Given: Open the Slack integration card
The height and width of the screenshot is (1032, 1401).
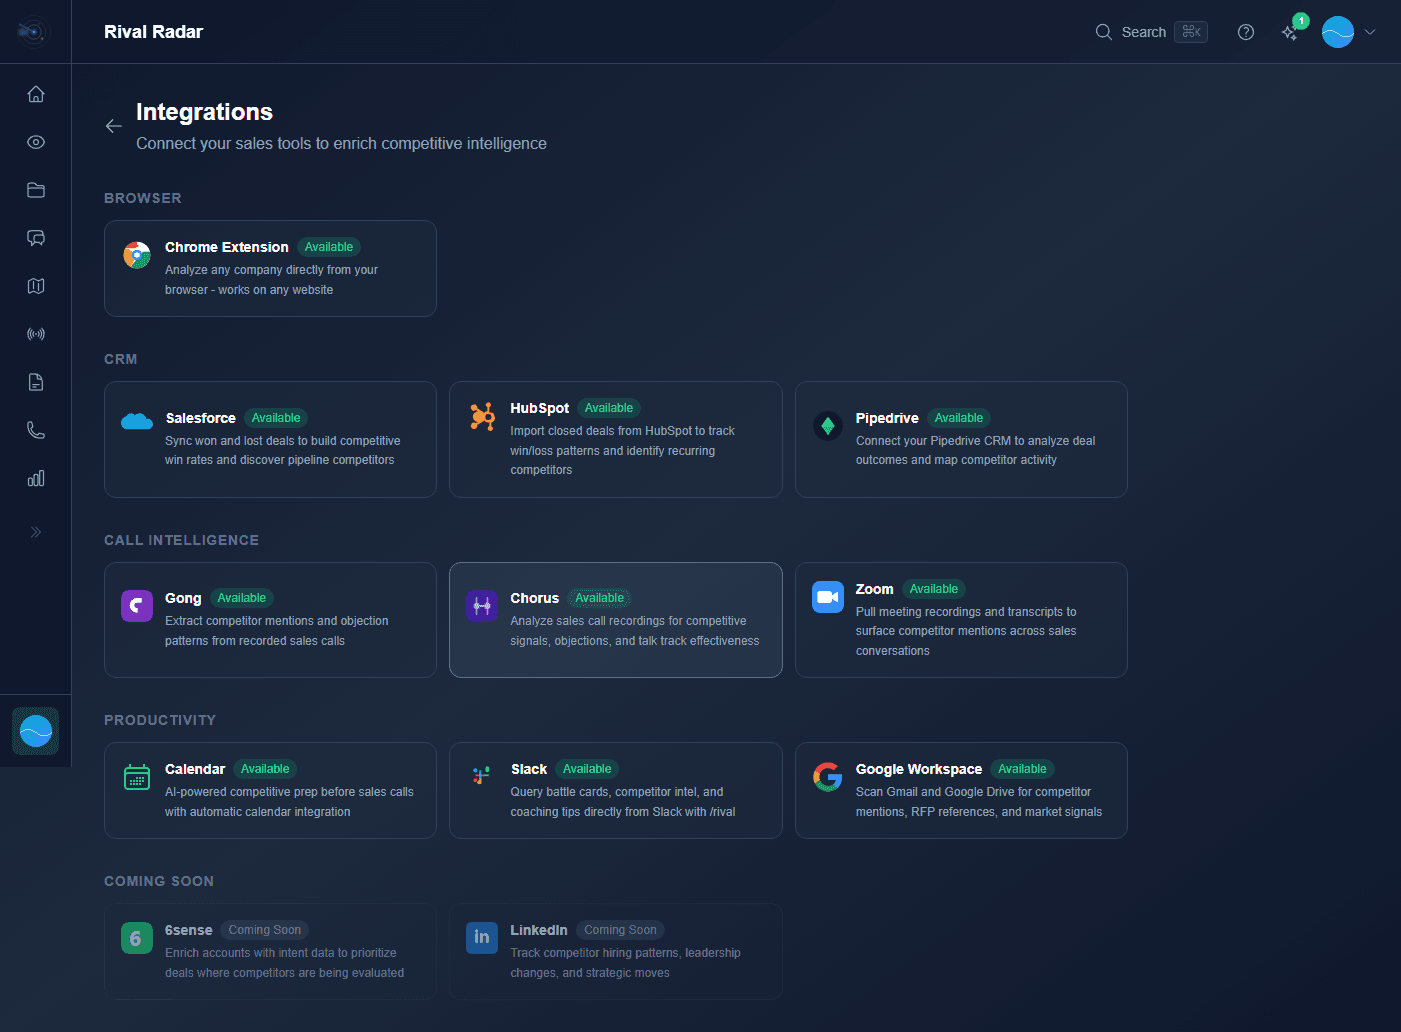Looking at the screenshot, I should pos(615,790).
